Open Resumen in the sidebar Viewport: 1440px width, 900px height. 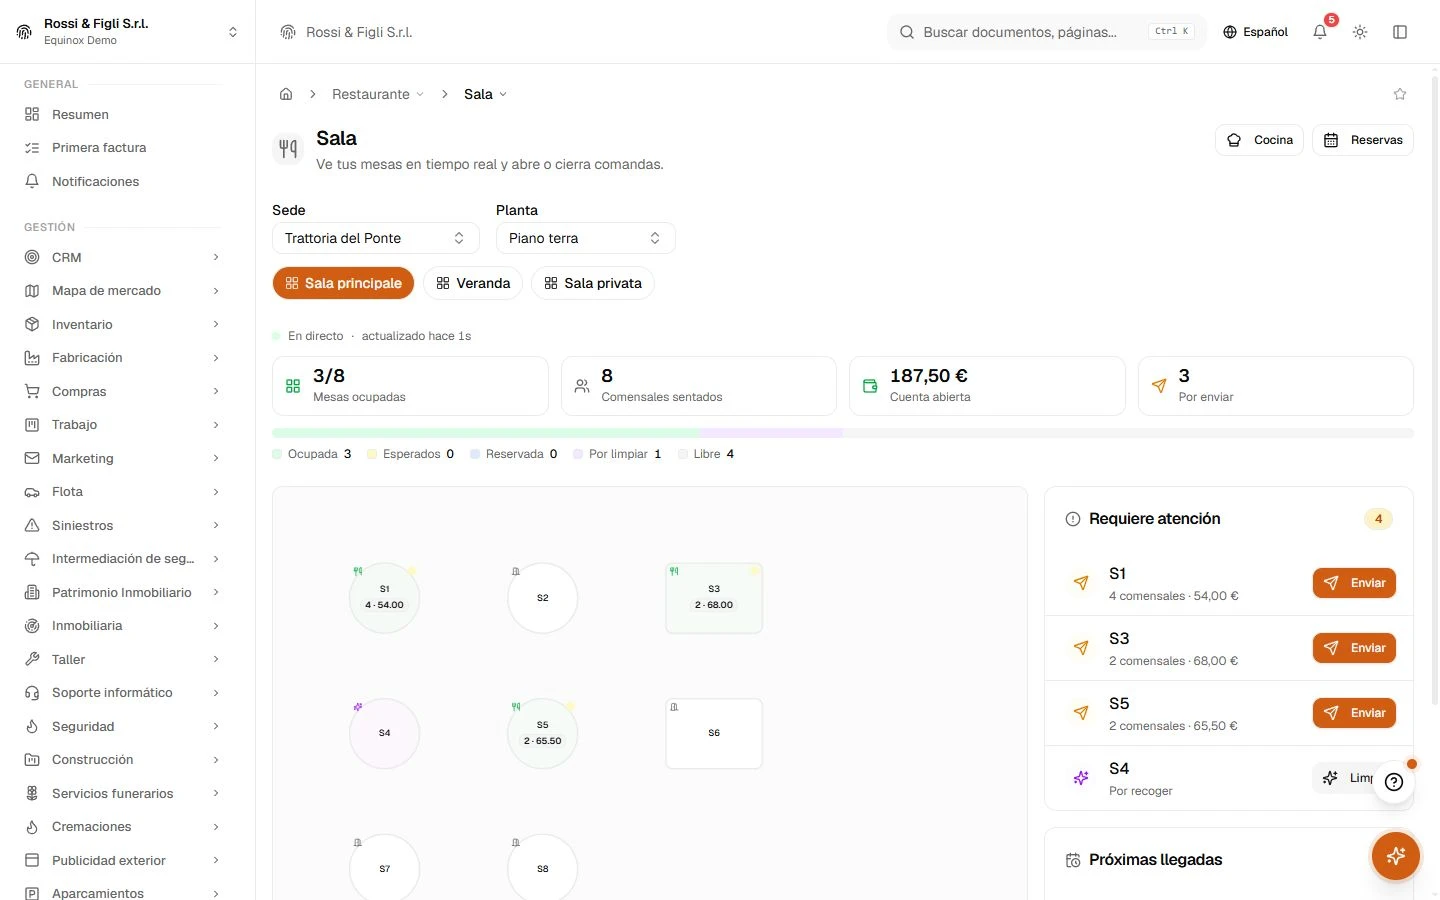click(122, 114)
